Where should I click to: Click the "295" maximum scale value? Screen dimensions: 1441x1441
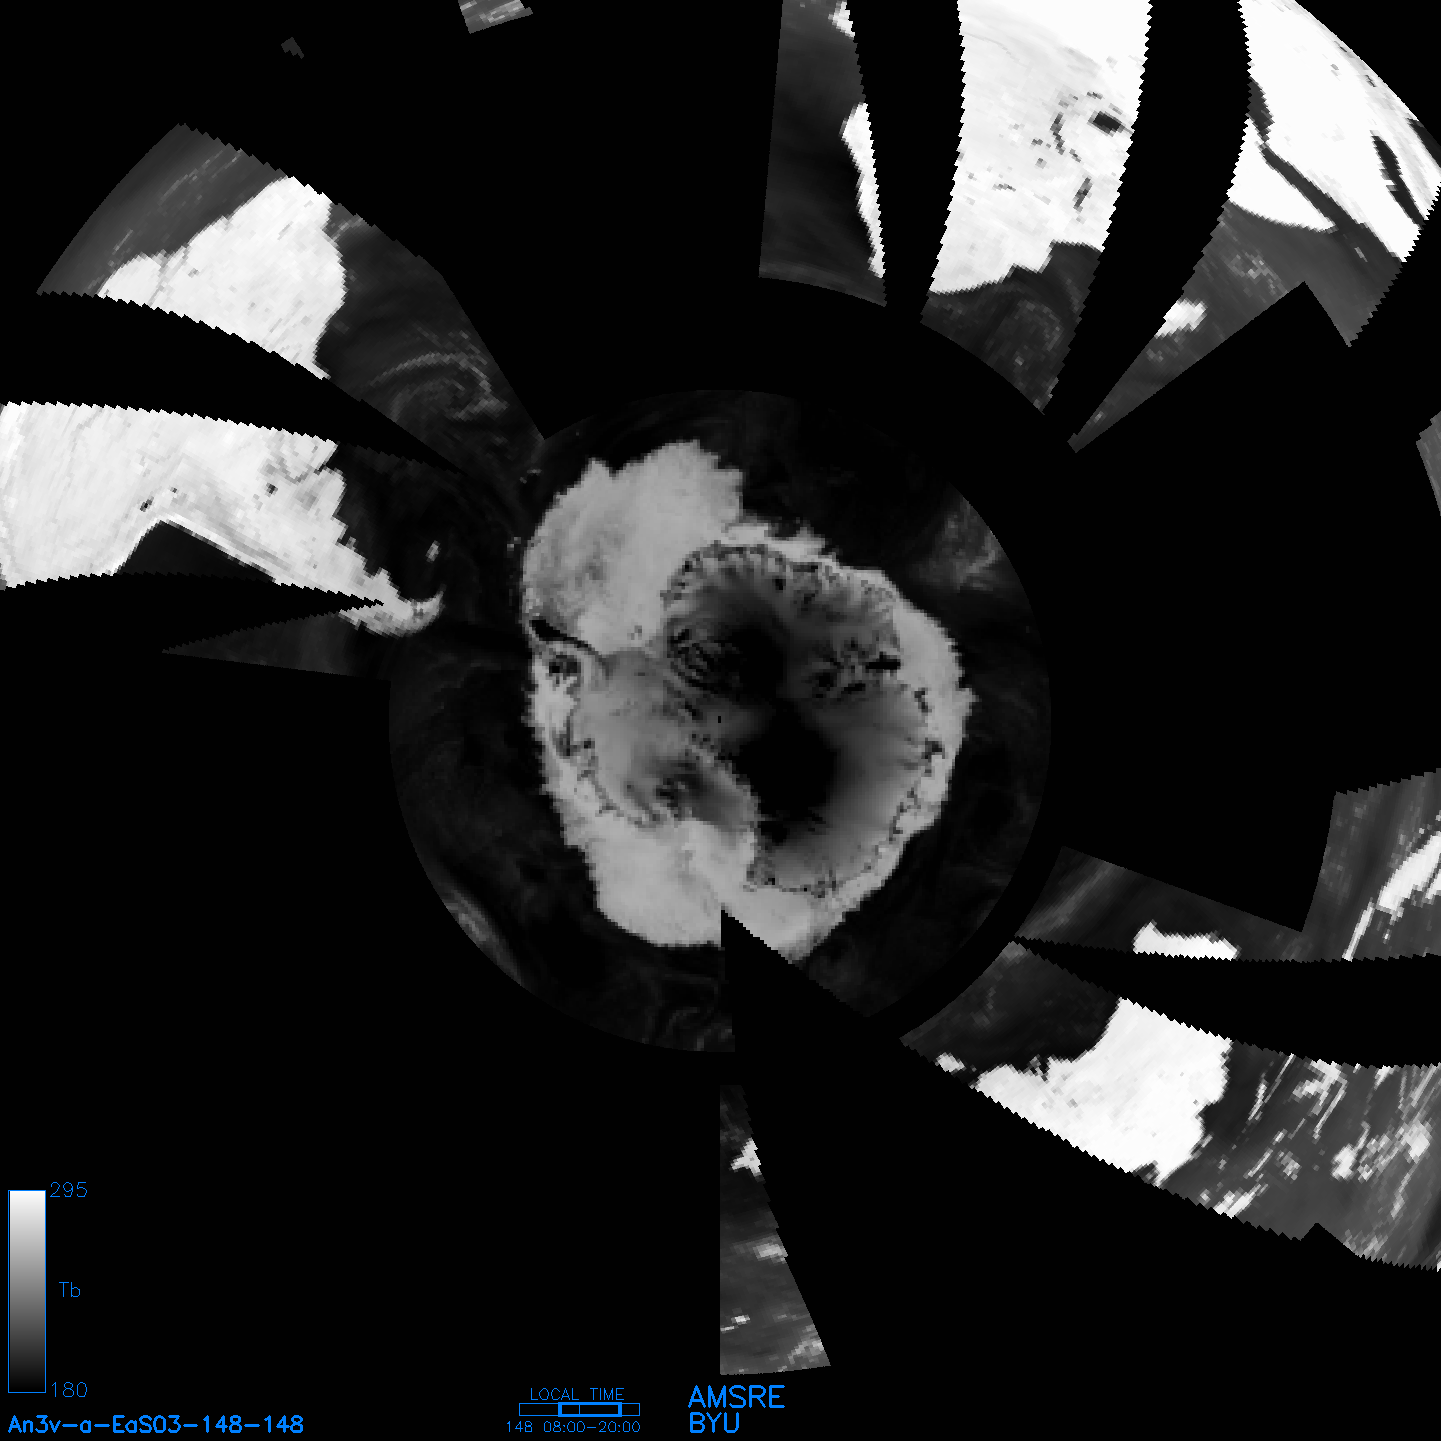point(69,1190)
